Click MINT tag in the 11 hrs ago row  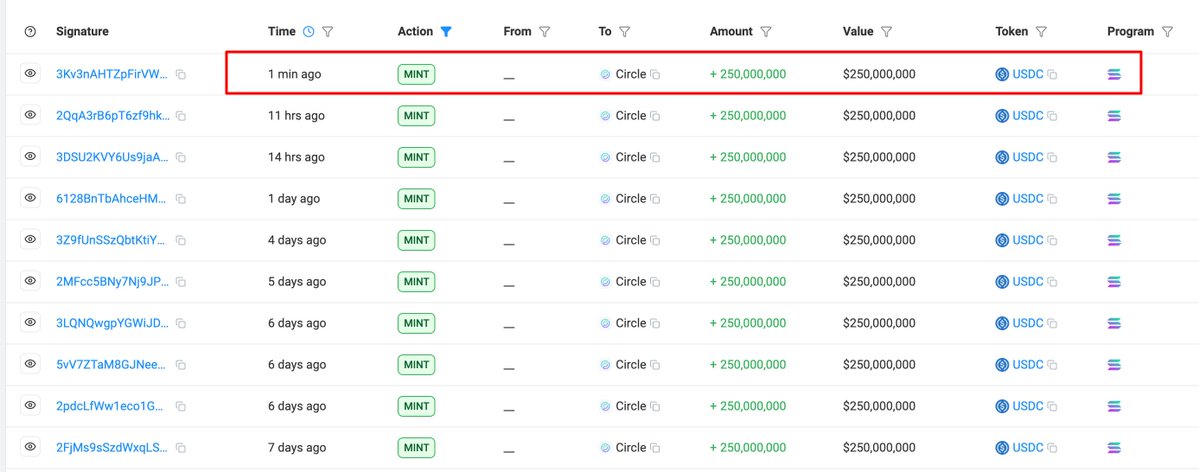pyautogui.click(x=416, y=116)
